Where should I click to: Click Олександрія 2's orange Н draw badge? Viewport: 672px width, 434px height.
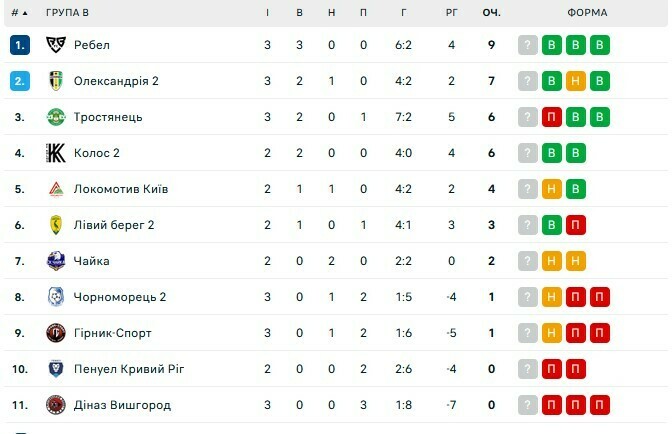coord(575,81)
